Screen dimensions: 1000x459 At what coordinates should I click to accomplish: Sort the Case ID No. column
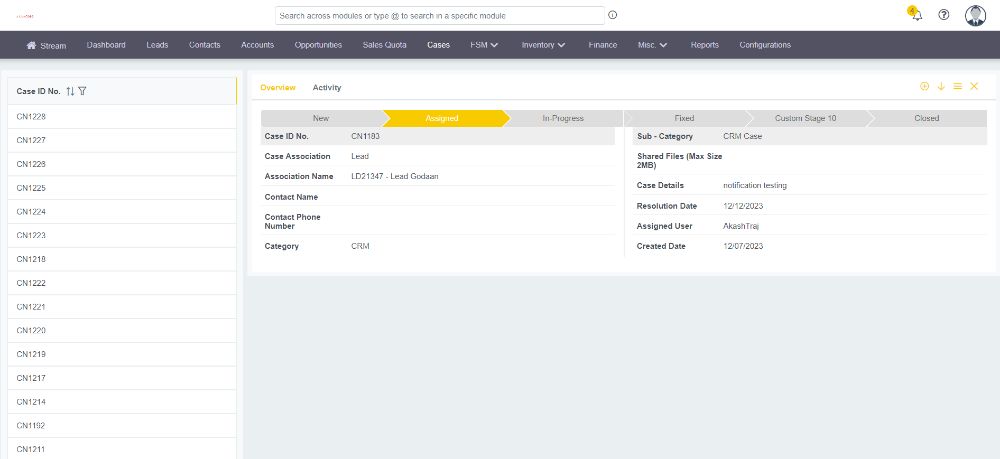point(70,91)
